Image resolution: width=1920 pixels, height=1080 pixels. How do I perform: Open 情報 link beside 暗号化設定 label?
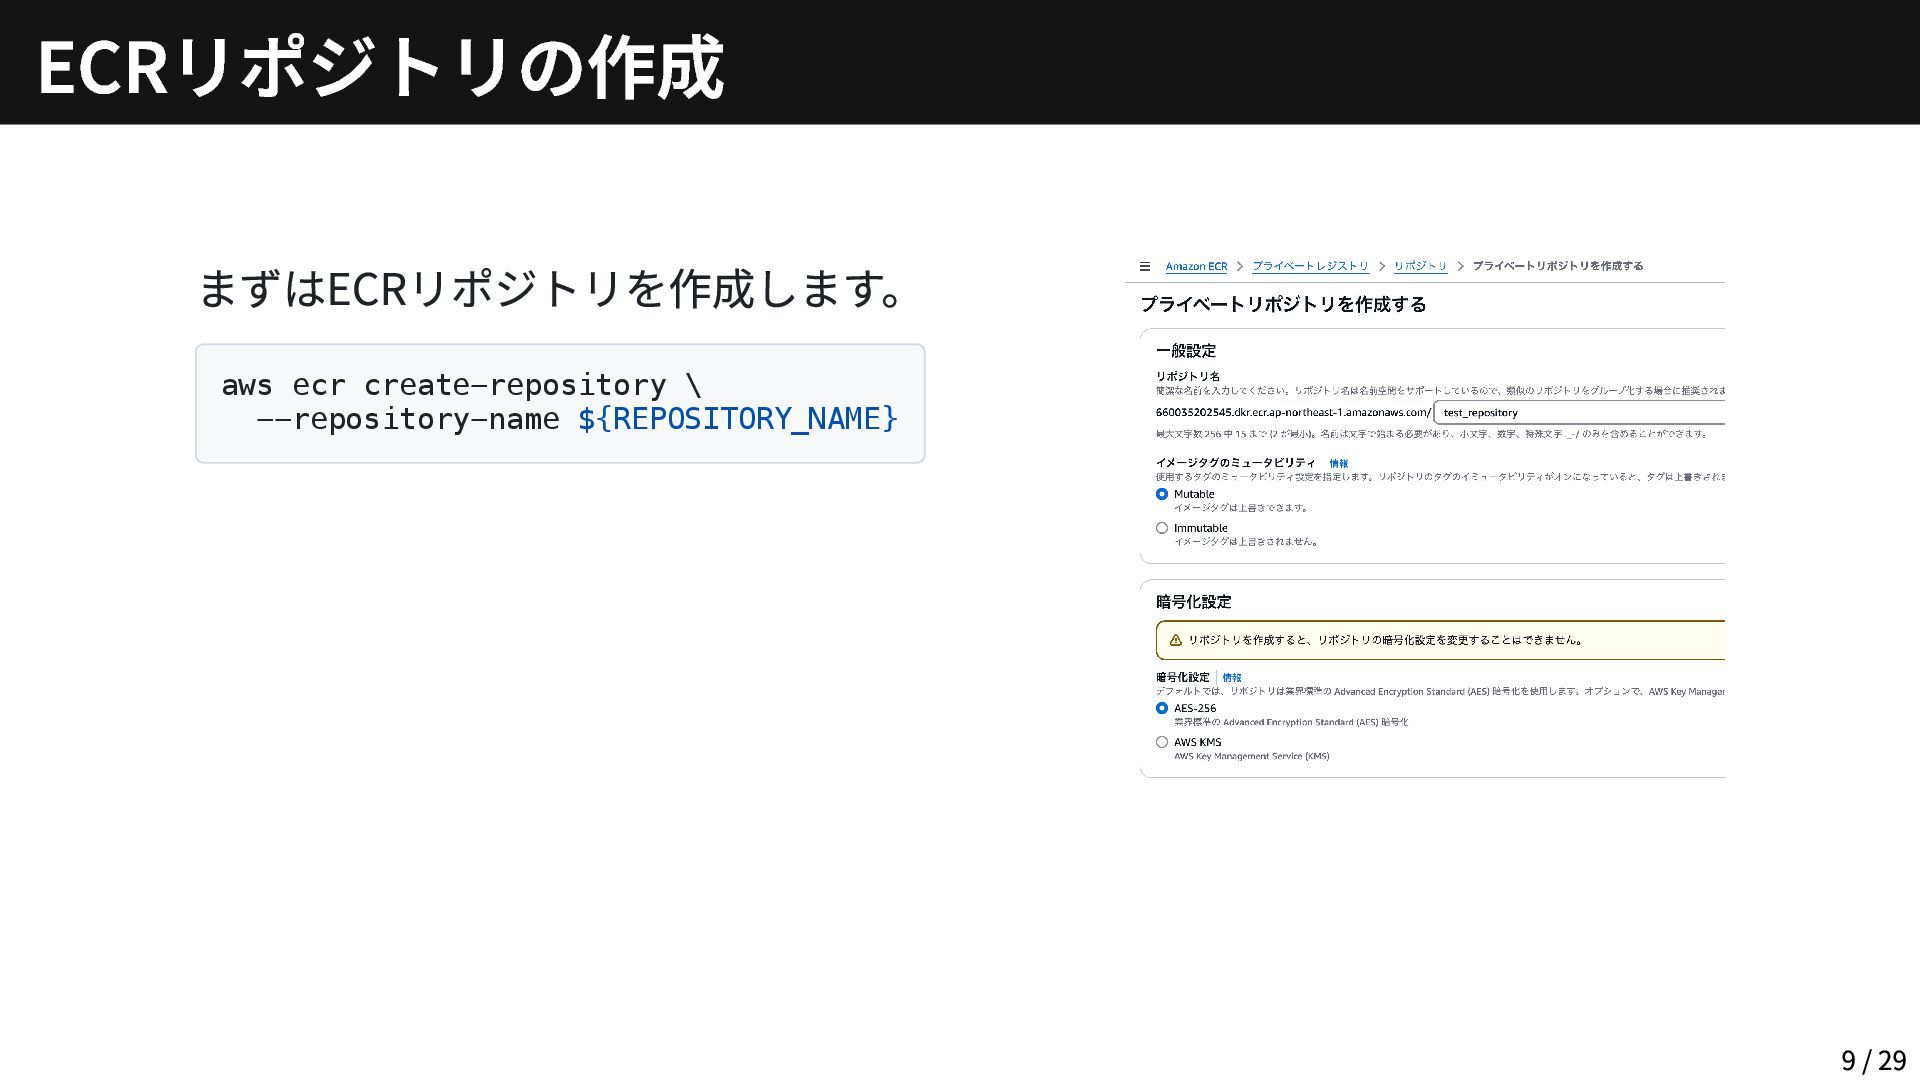pos(1232,677)
